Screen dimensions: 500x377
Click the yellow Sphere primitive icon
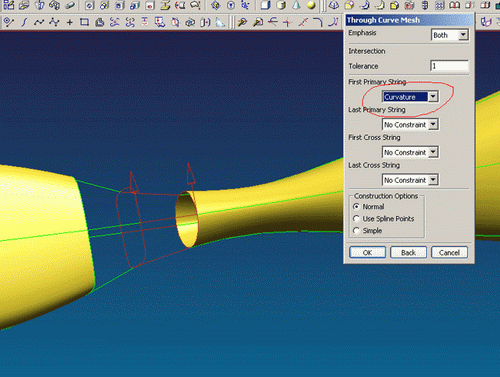[x=311, y=5]
